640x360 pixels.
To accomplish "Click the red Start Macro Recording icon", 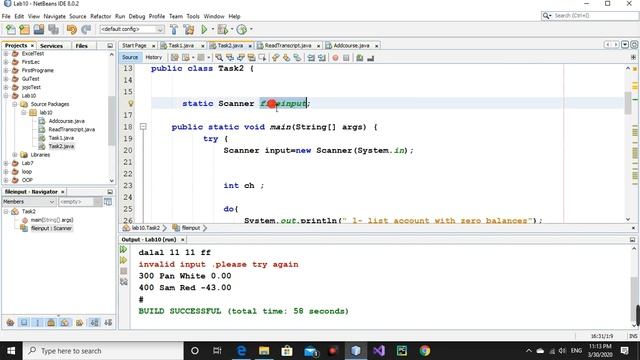I will click(x=335, y=58).
